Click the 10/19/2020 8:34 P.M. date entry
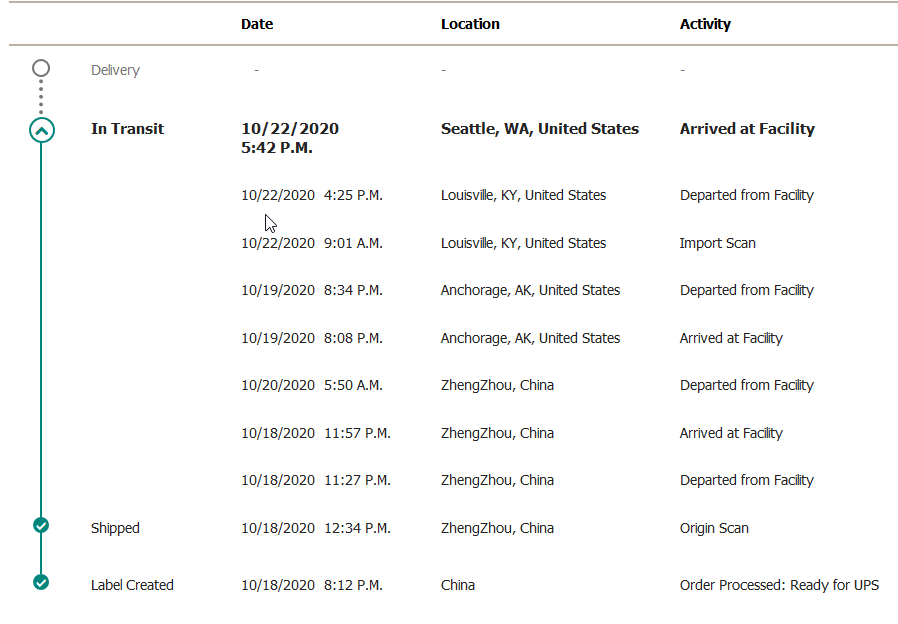This screenshot has width=898, height=624. click(312, 290)
